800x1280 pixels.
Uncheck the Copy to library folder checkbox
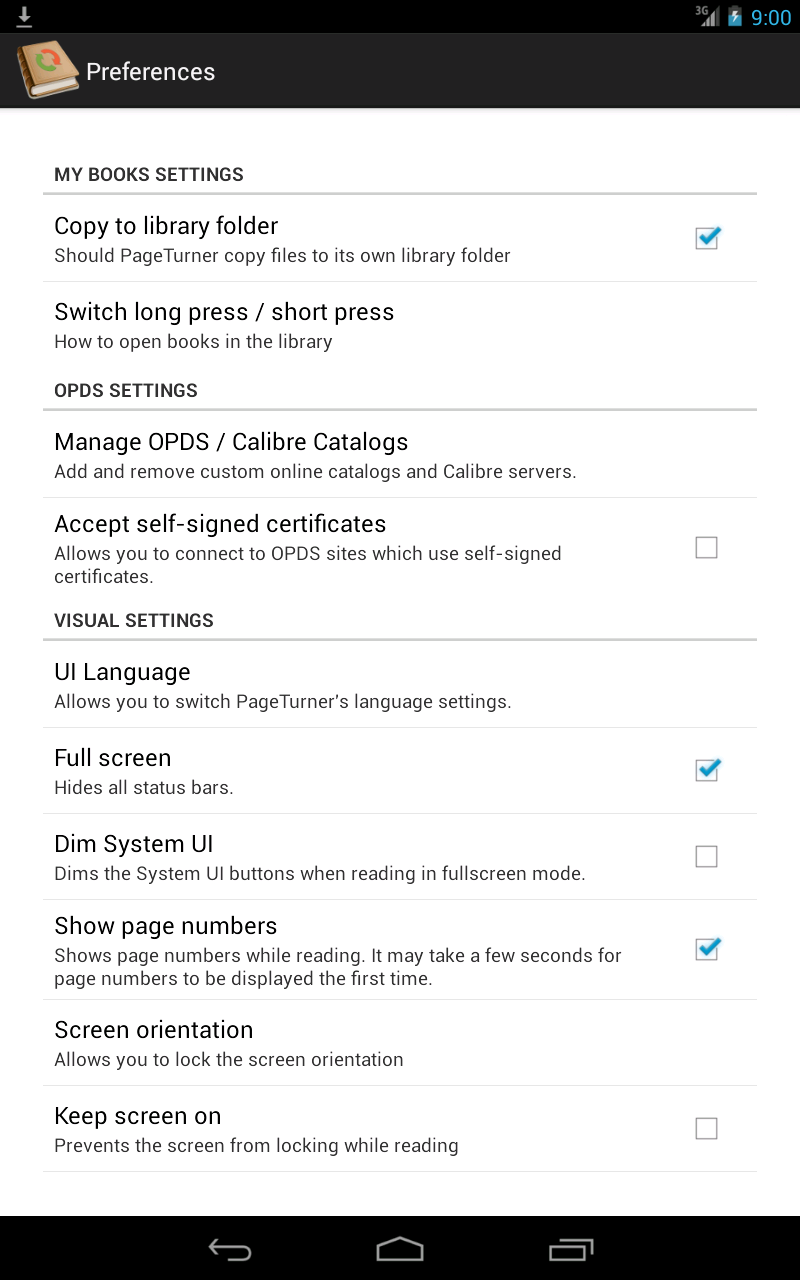tap(707, 238)
